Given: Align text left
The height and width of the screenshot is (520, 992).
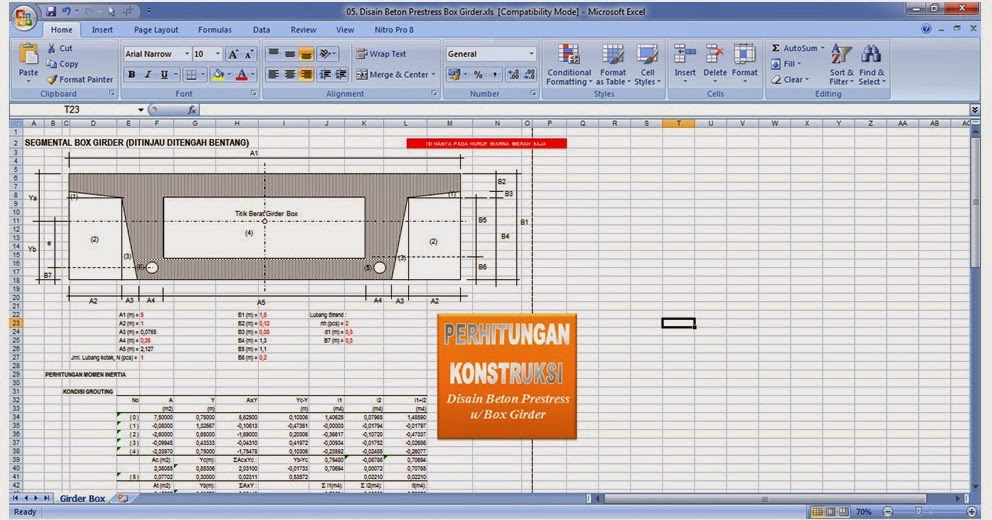Looking at the screenshot, I should tap(273, 75).
